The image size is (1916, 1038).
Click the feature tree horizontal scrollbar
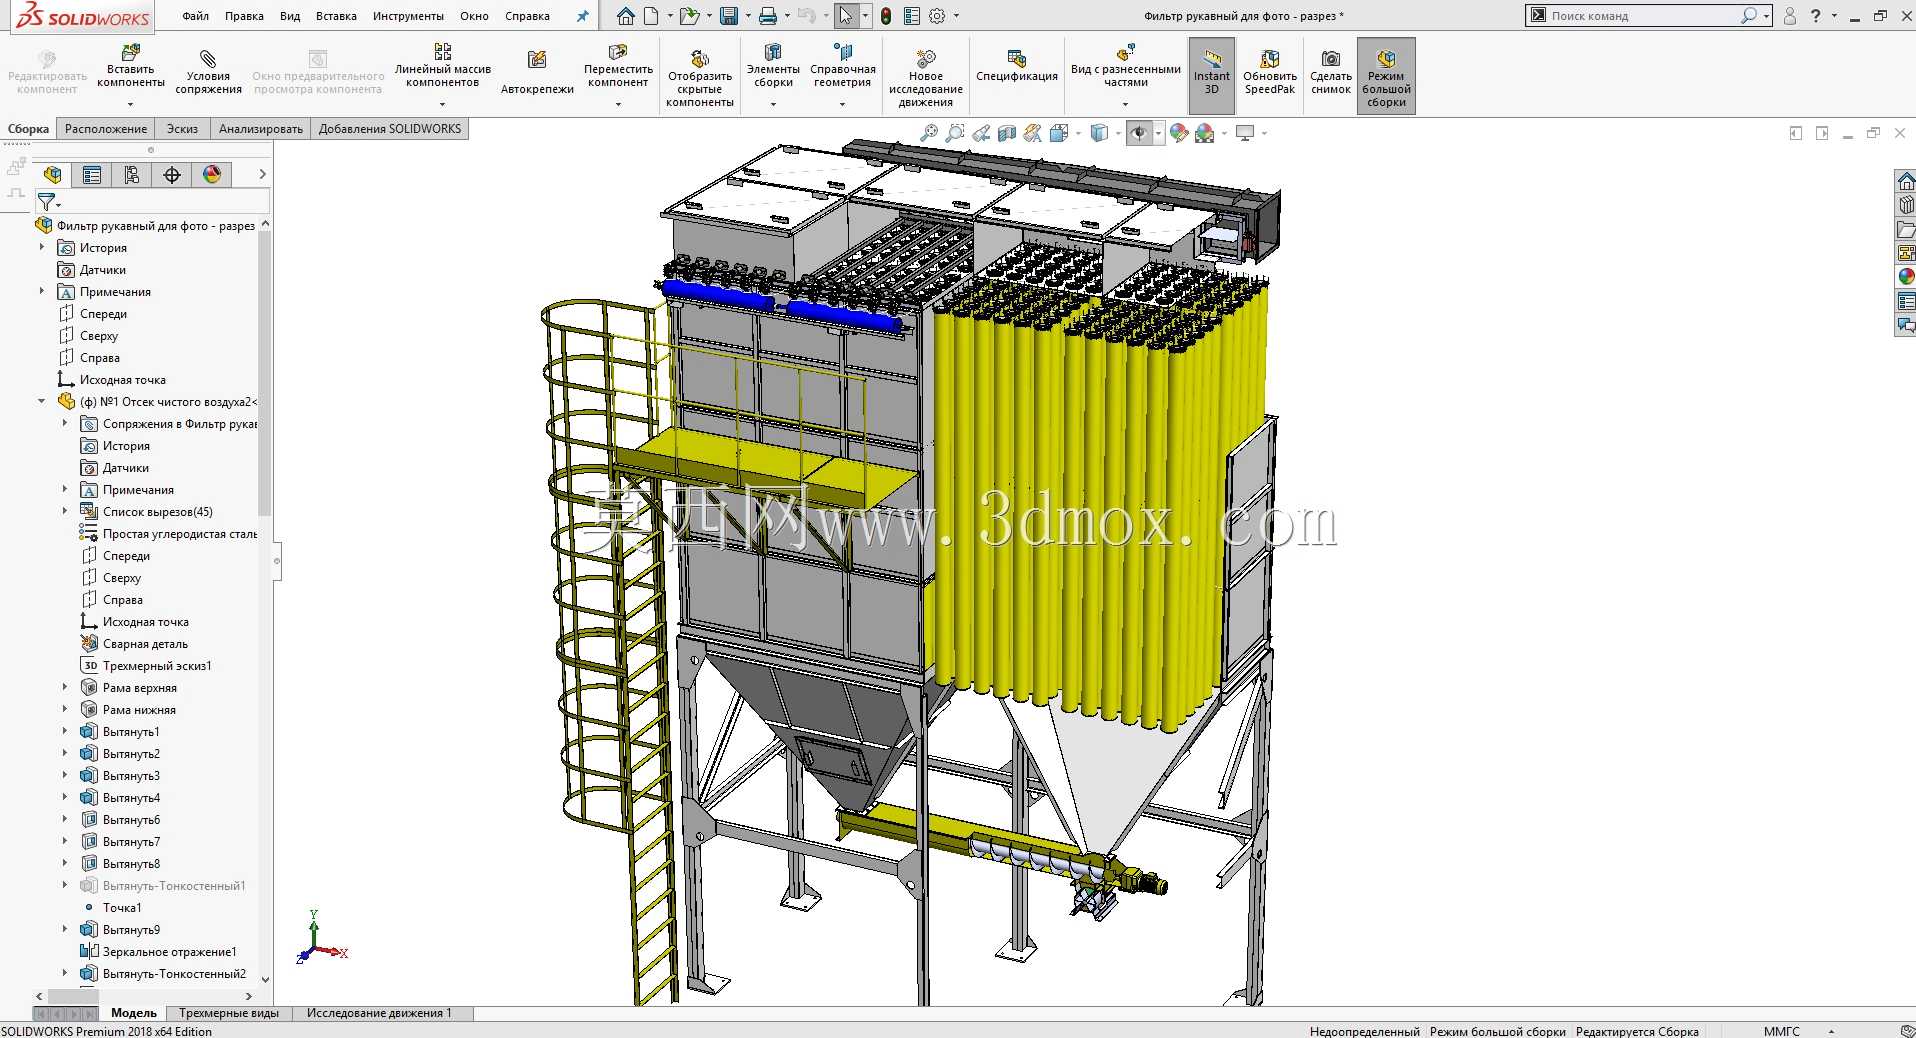click(x=73, y=996)
